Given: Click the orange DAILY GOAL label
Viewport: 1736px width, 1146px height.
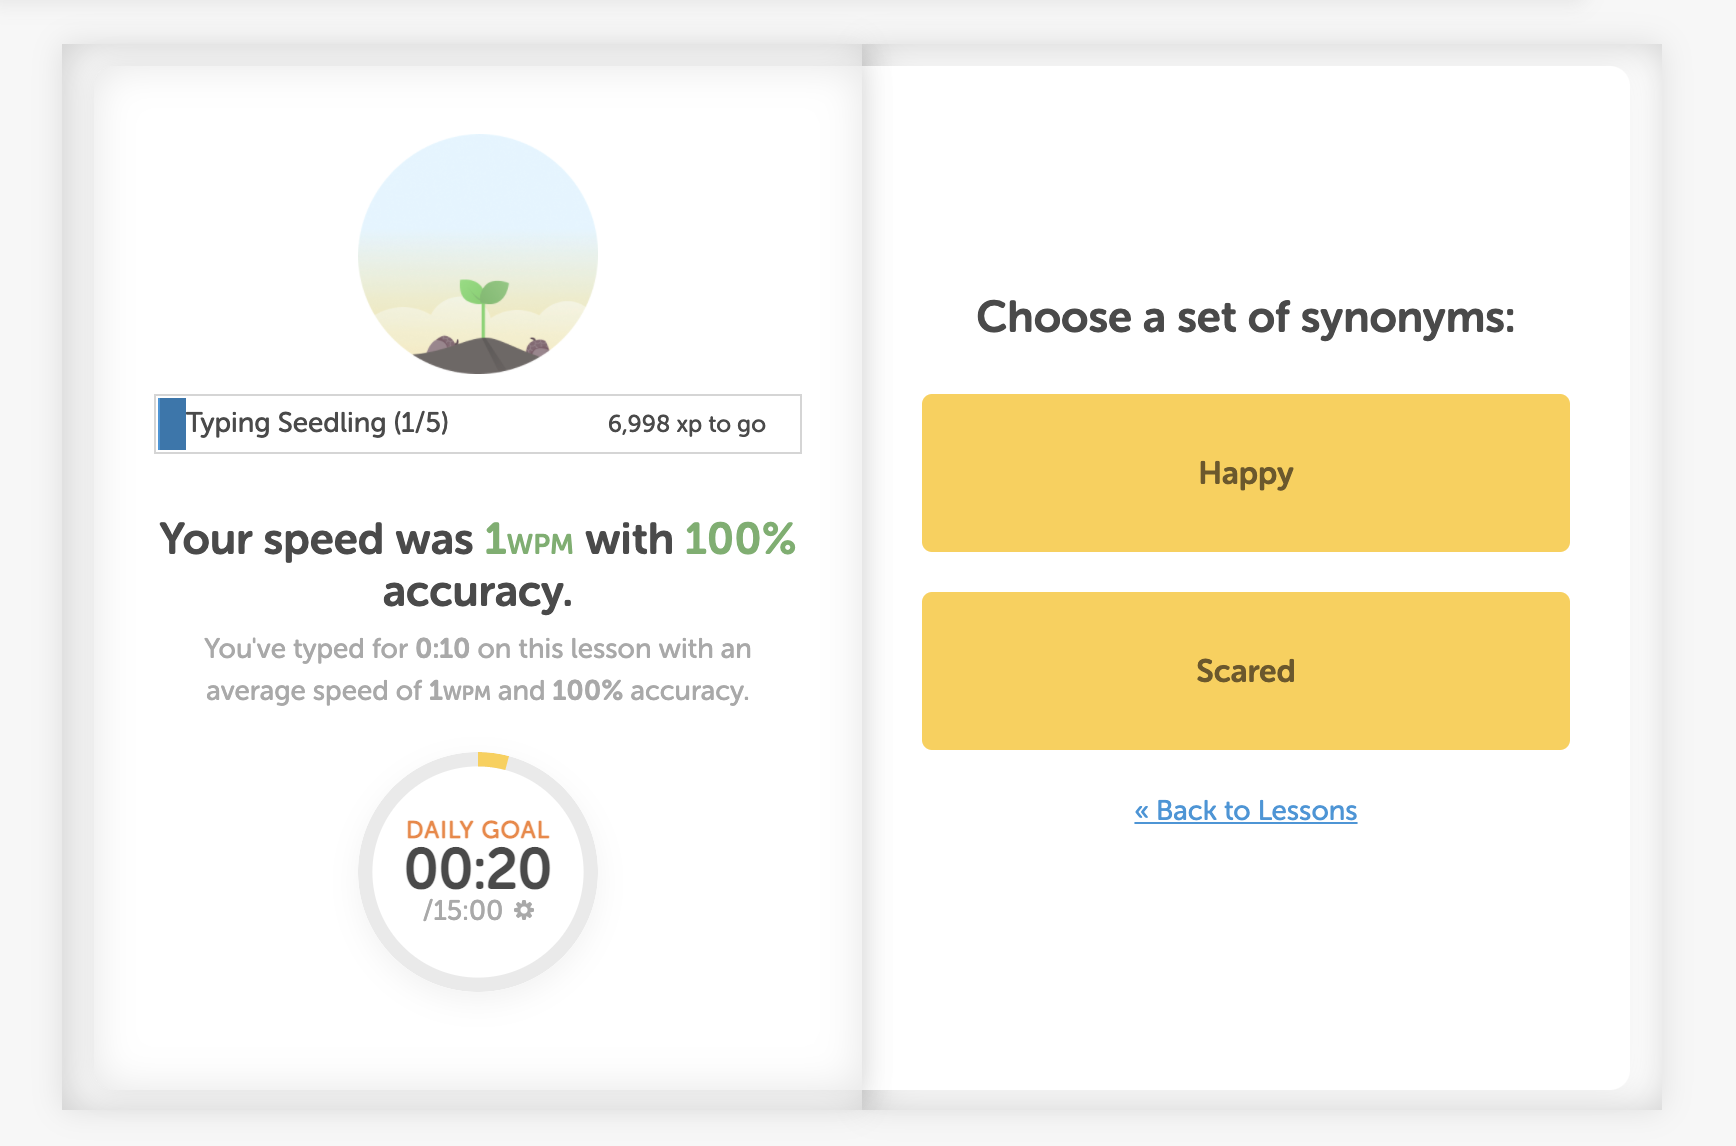Looking at the screenshot, I should pyautogui.click(x=478, y=830).
